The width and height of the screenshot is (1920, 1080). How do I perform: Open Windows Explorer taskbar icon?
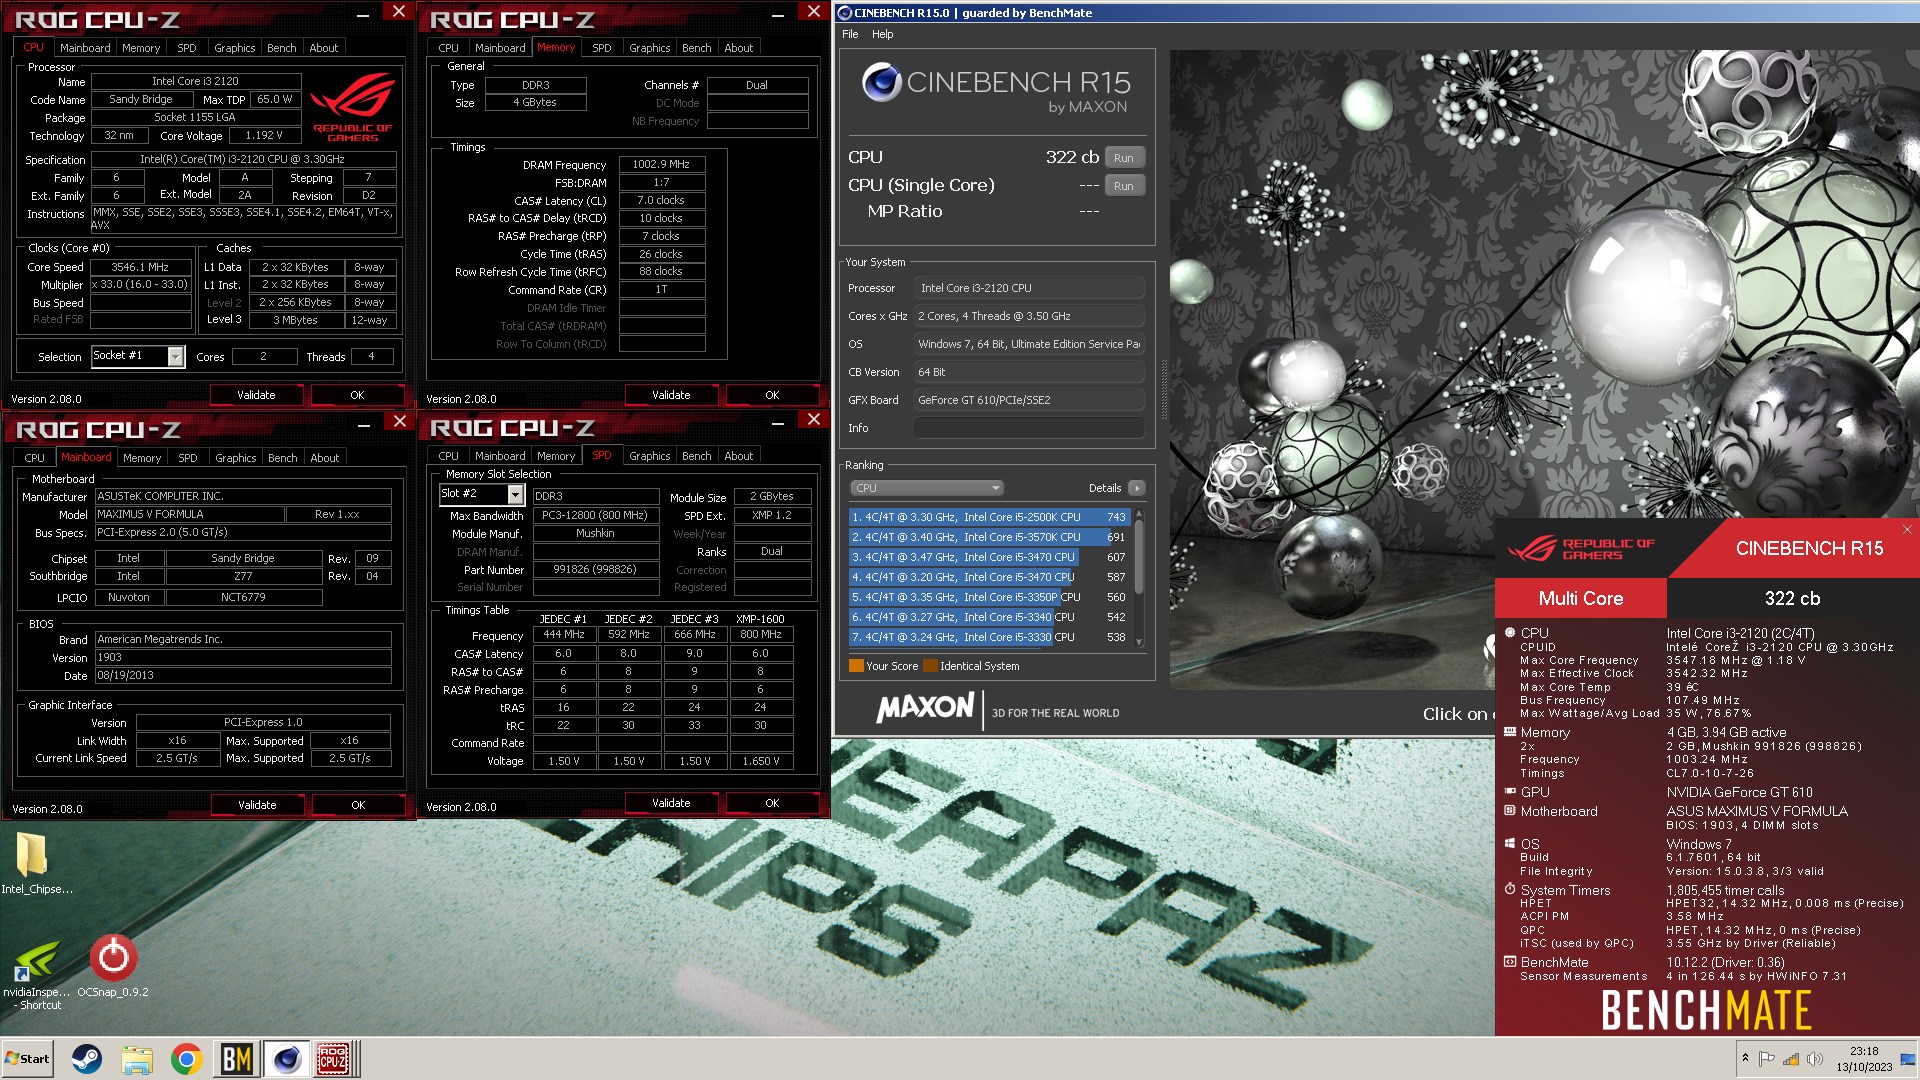[137, 1058]
